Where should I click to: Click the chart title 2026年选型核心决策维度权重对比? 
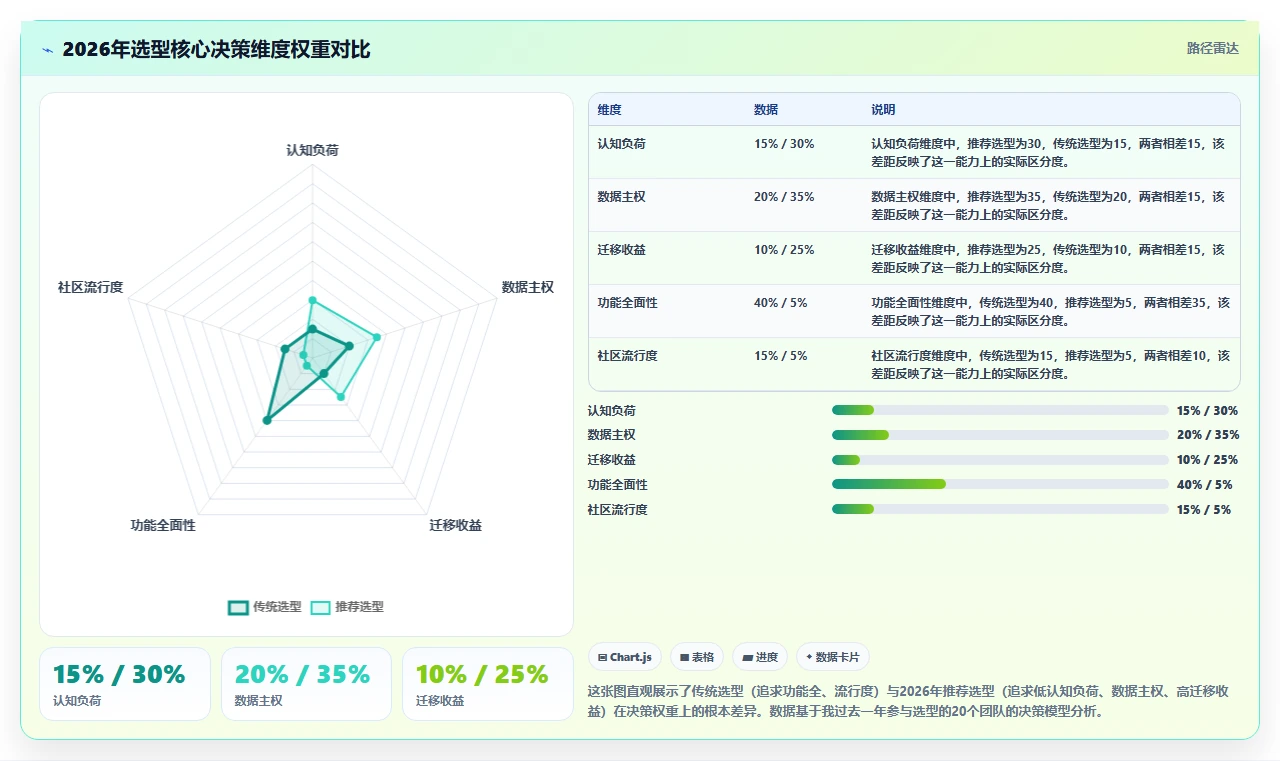(x=216, y=50)
